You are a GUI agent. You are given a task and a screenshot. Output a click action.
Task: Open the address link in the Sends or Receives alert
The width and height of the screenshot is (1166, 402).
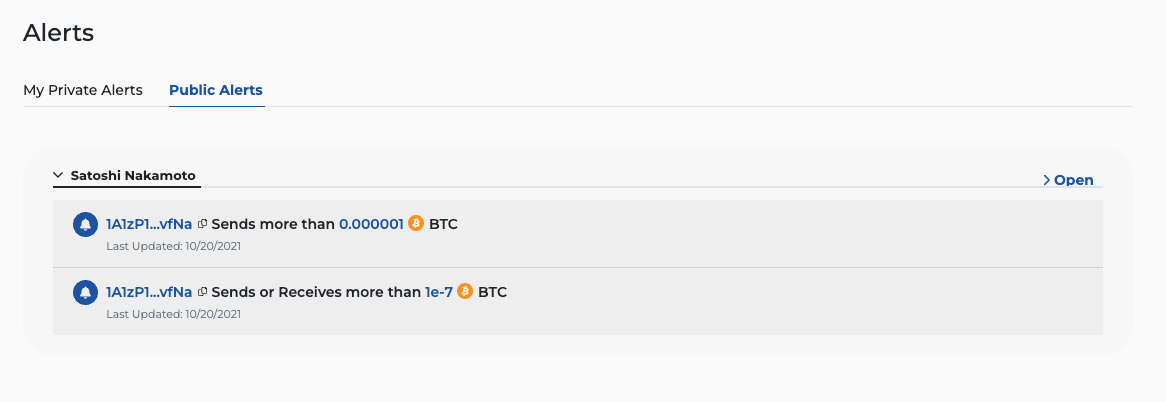[x=149, y=292]
